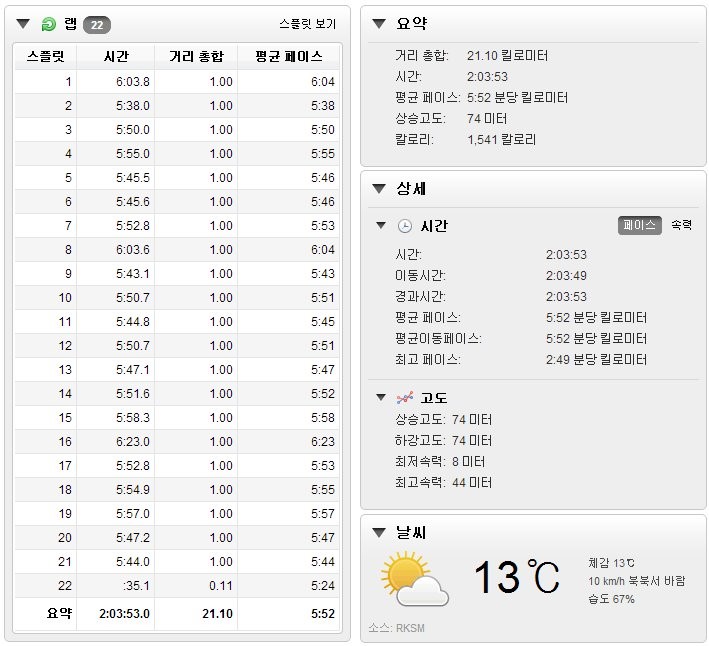Click the 시간 column header in table

coord(116,56)
